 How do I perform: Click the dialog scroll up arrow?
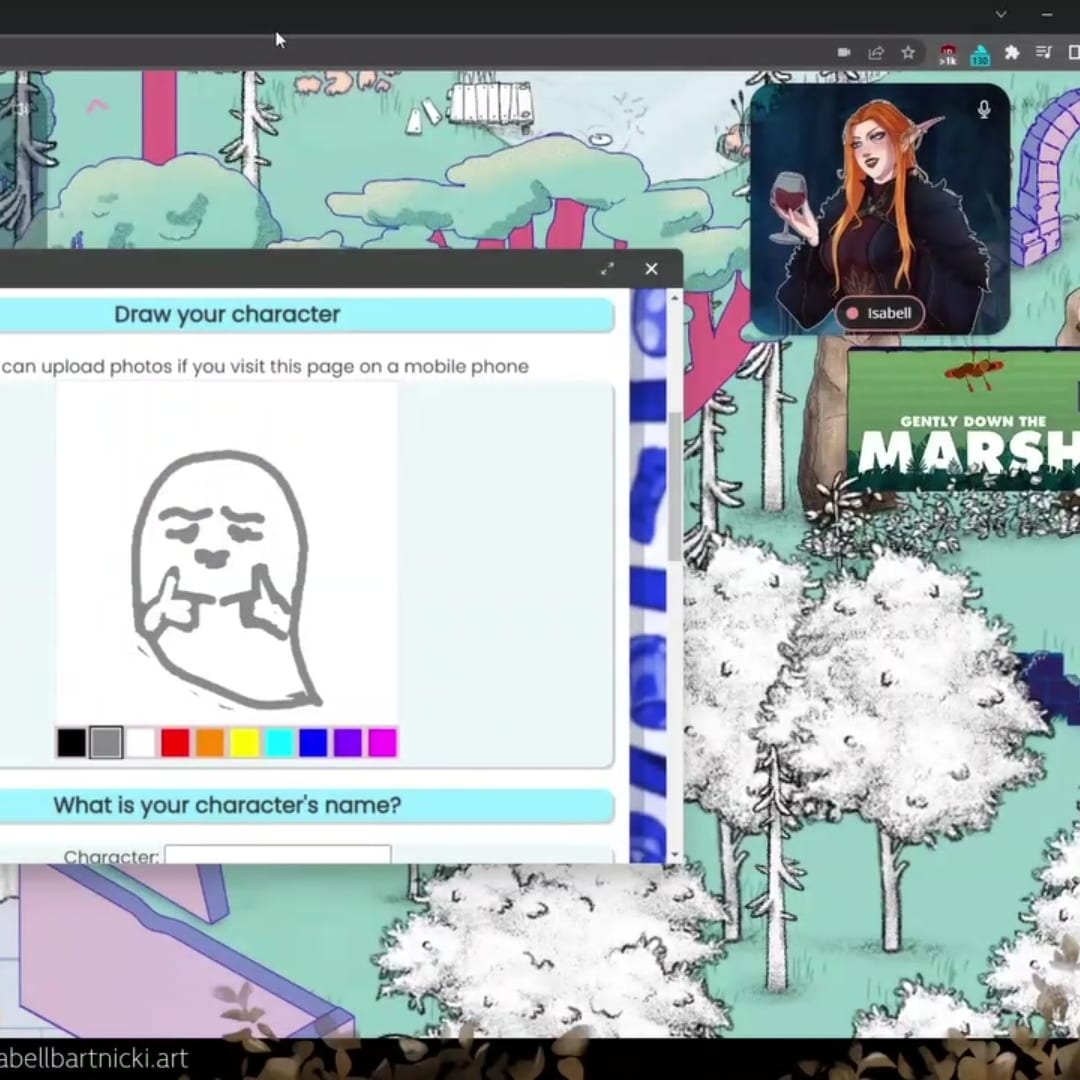[674, 298]
